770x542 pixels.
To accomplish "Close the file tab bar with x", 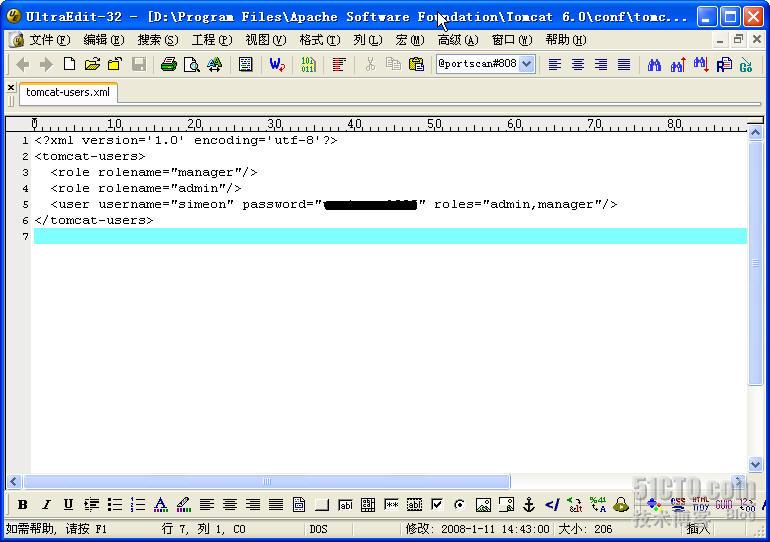I will pyautogui.click(x=11, y=87).
